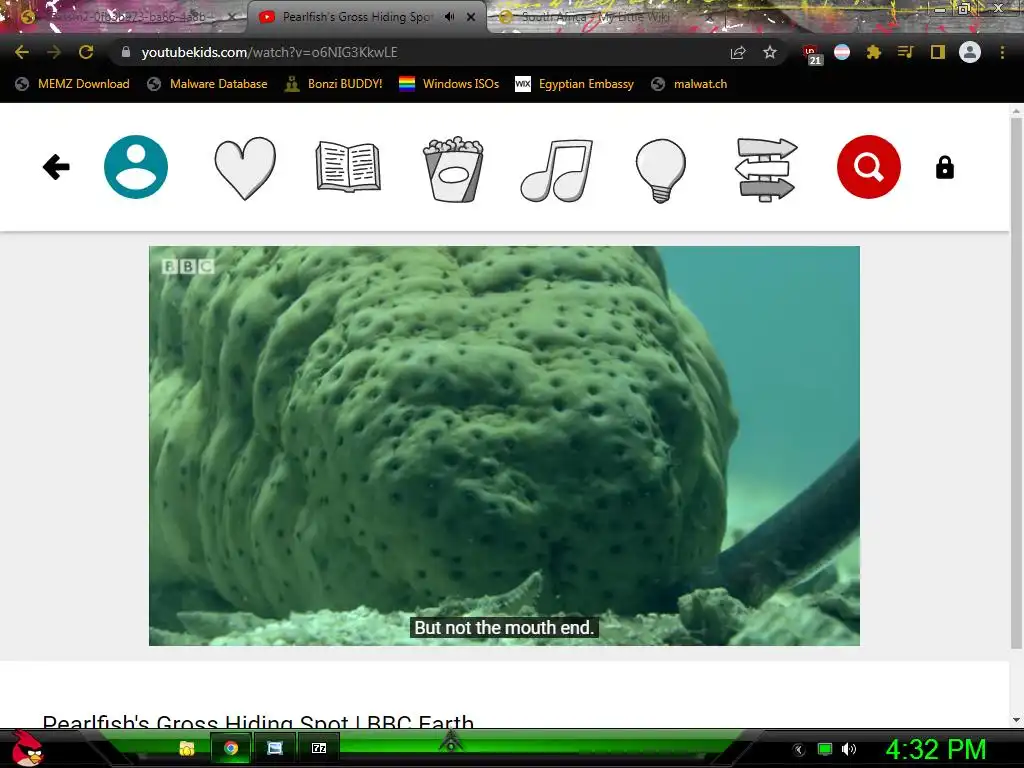Click the browser back arrow
The width and height of the screenshot is (1024, 768).
(x=22, y=52)
